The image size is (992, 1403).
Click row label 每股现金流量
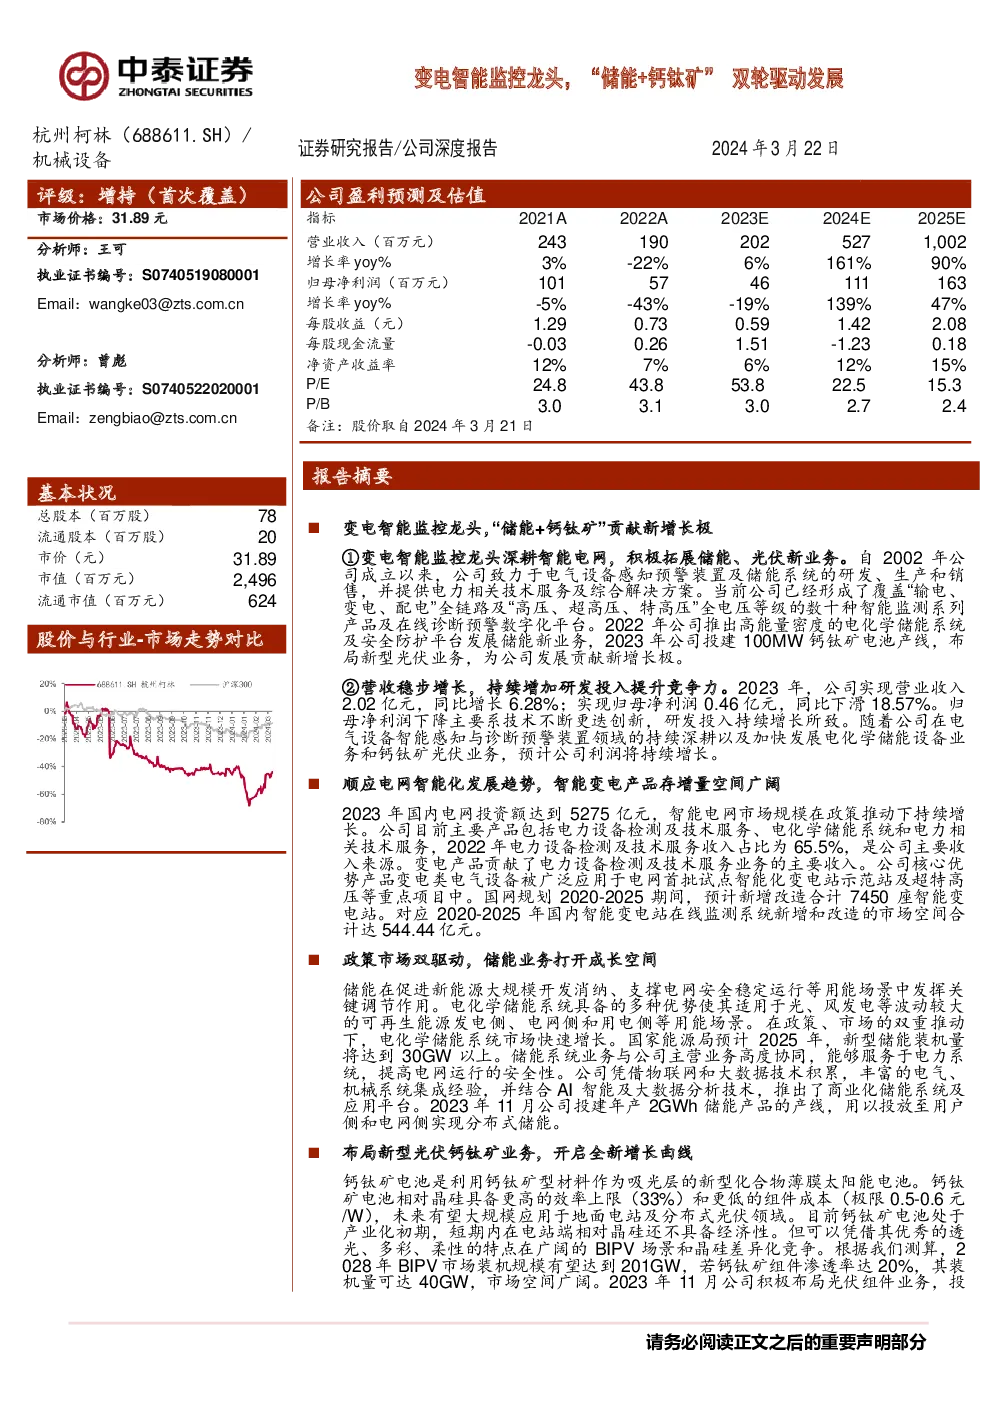350,344
